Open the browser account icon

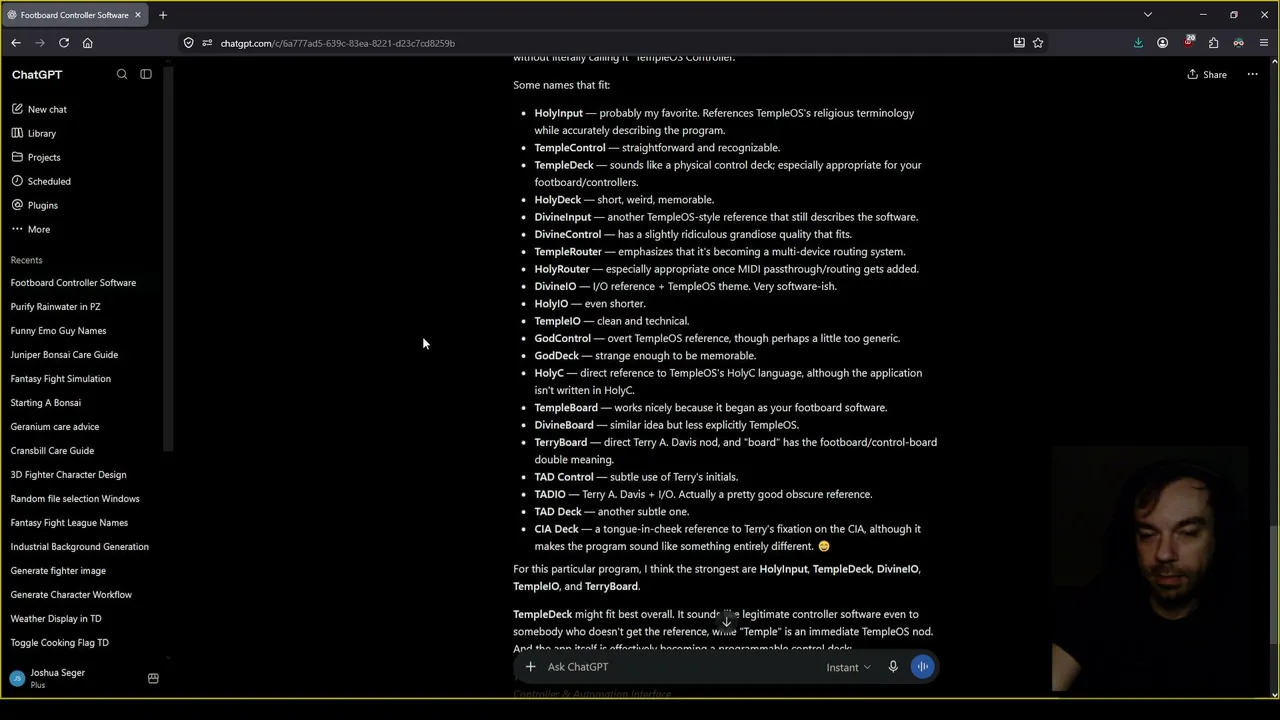[1162, 43]
